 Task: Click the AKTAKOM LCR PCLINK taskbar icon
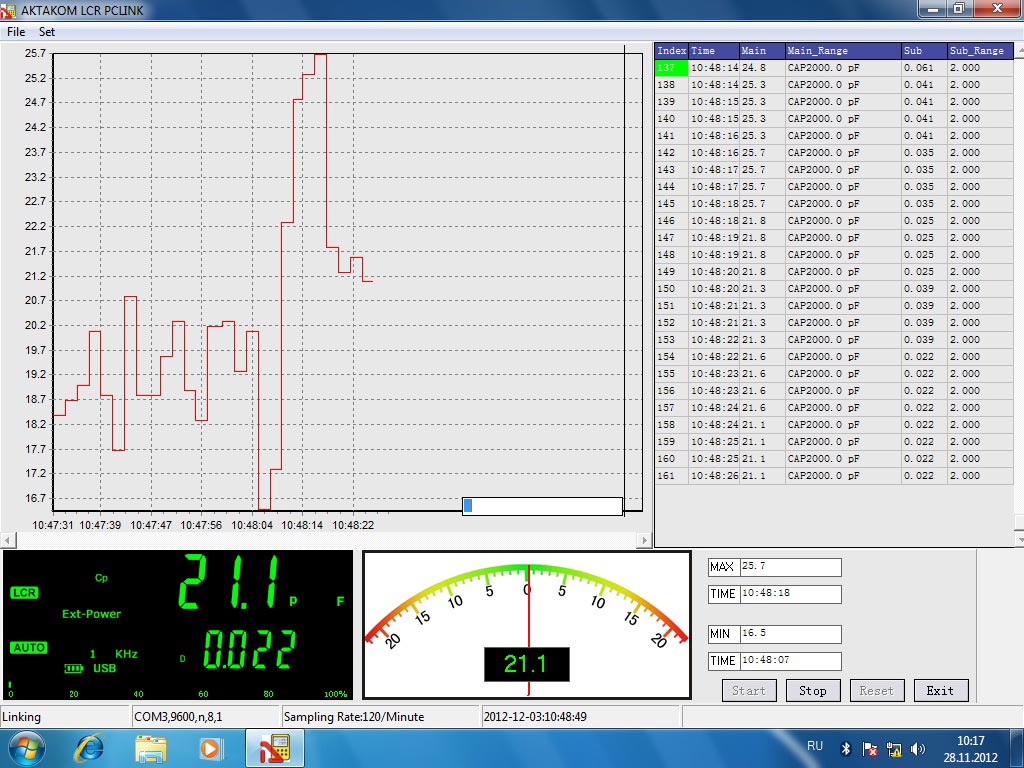pyautogui.click(x=275, y=748)
